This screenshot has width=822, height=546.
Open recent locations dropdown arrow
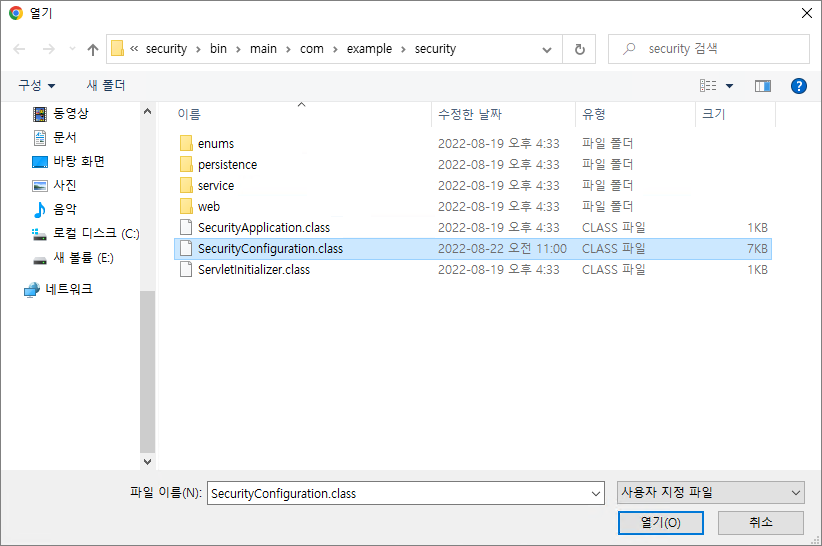point(72,49)
